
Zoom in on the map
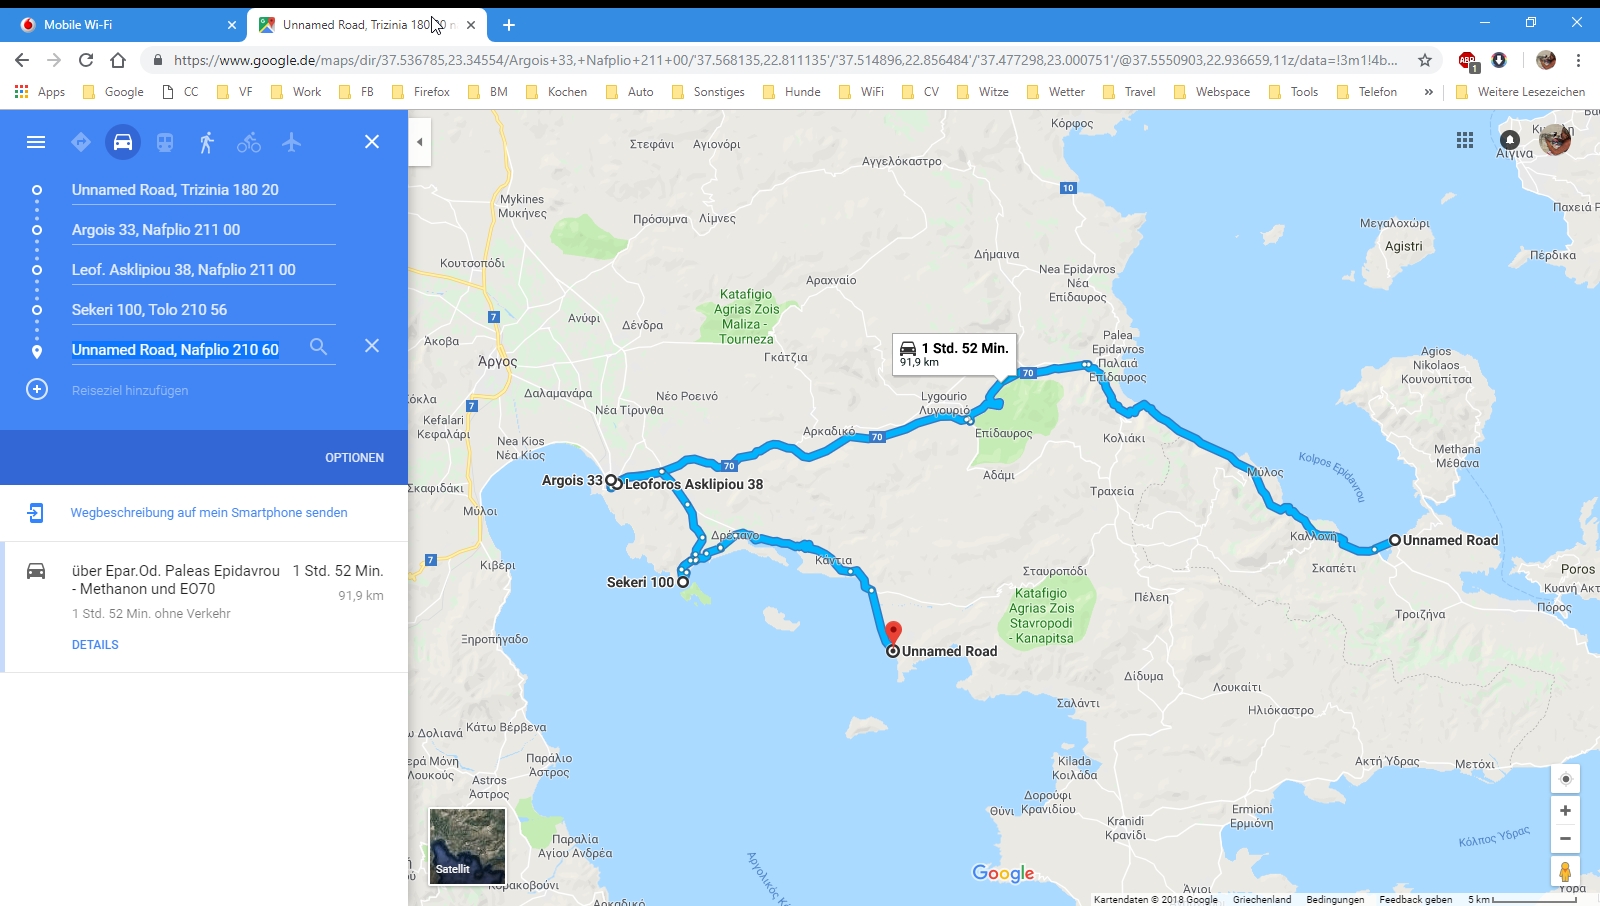tap(1566, 810)
